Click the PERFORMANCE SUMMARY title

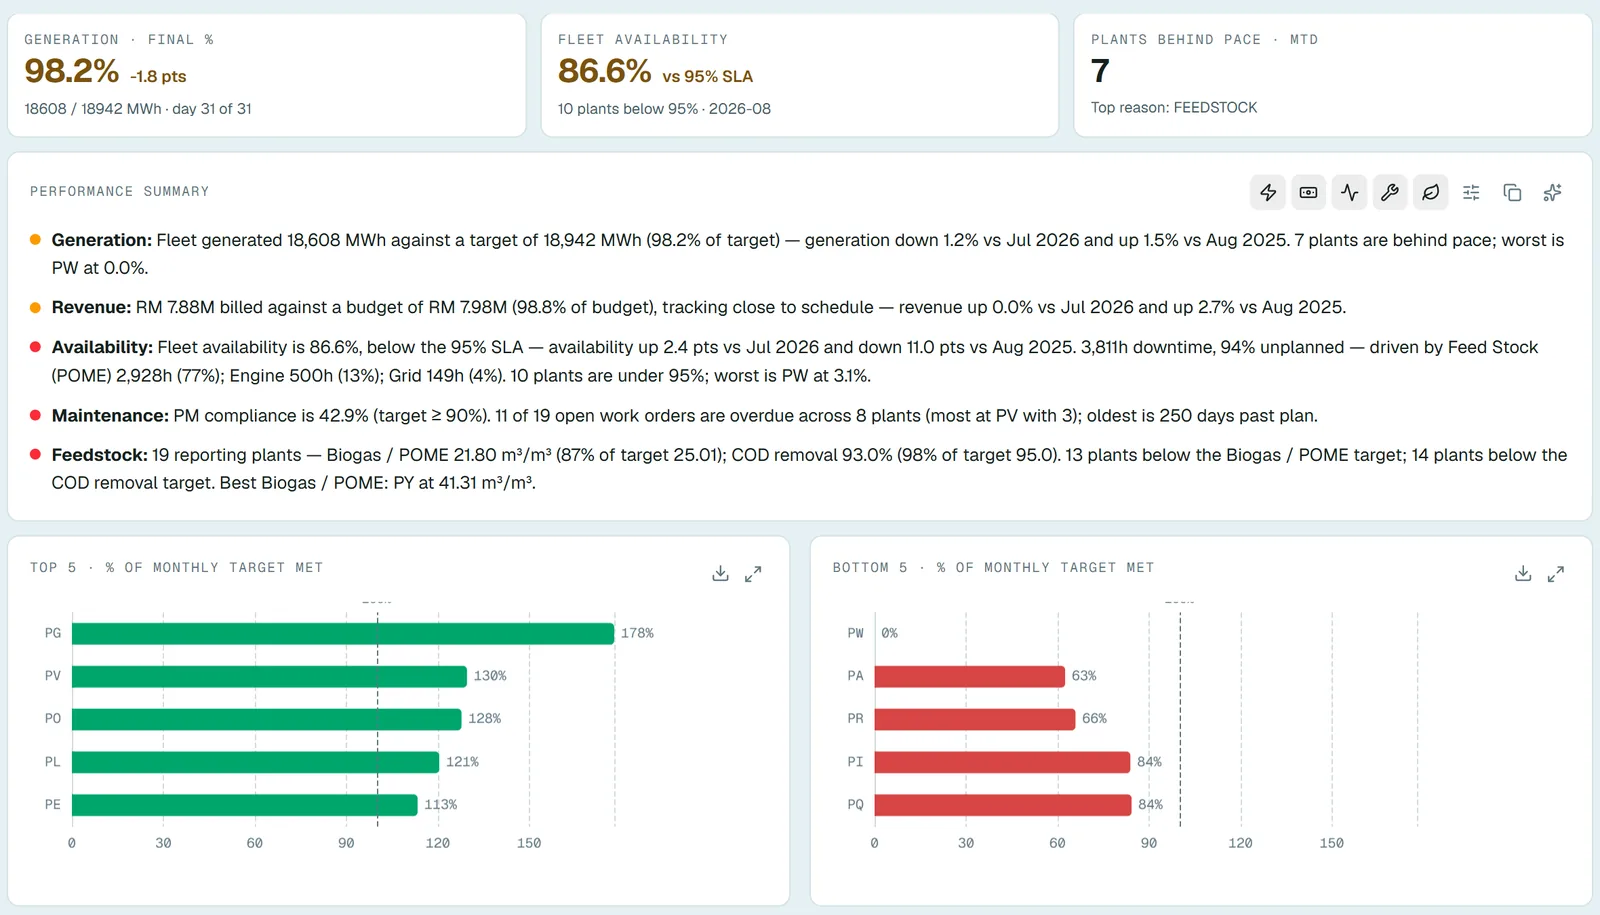119,191
